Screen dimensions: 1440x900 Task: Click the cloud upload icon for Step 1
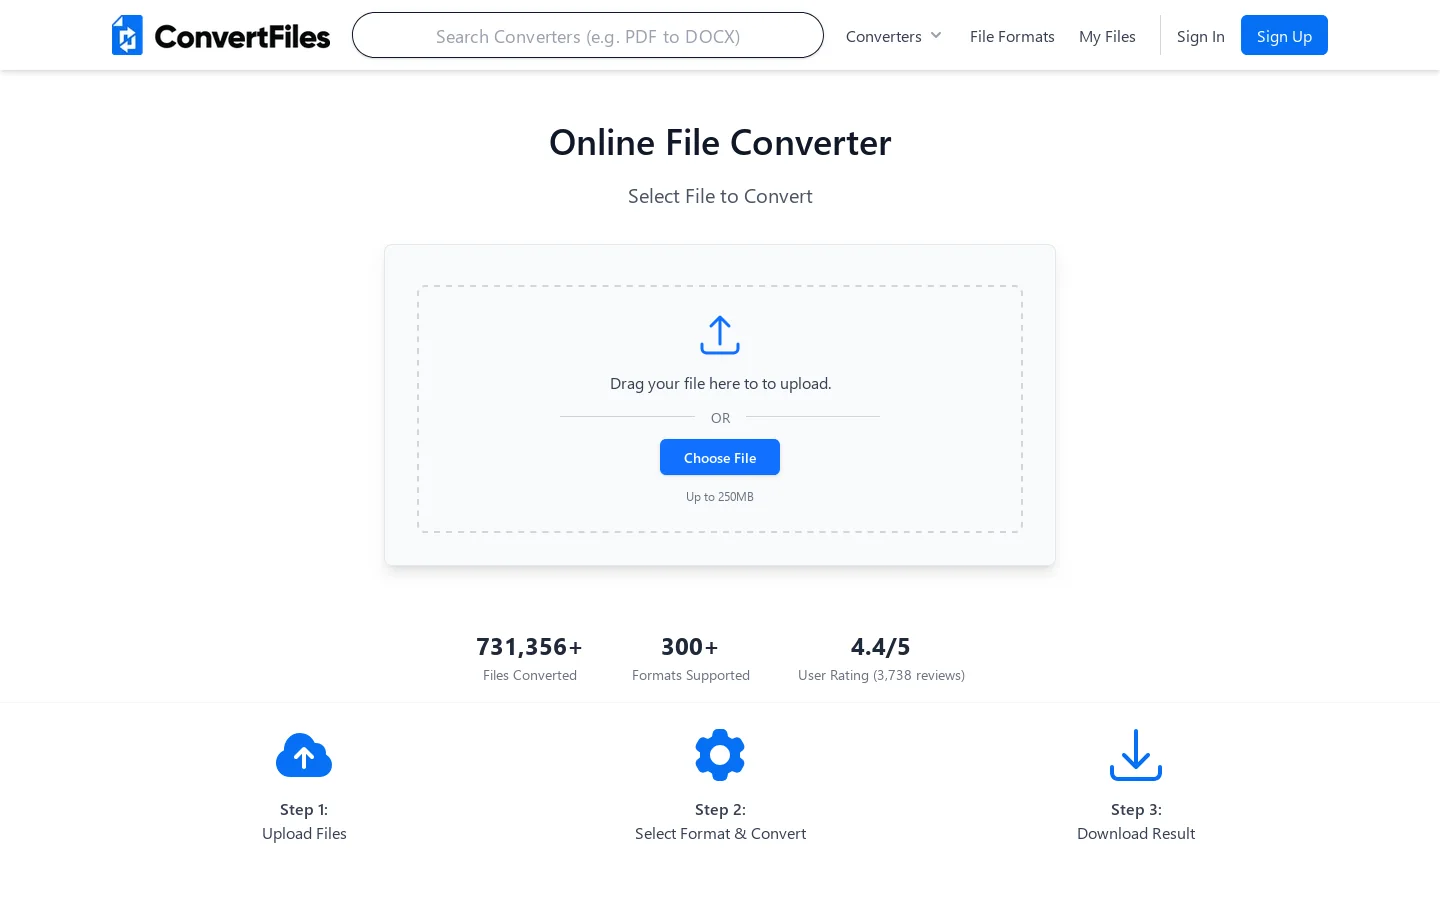pos(304,755)
